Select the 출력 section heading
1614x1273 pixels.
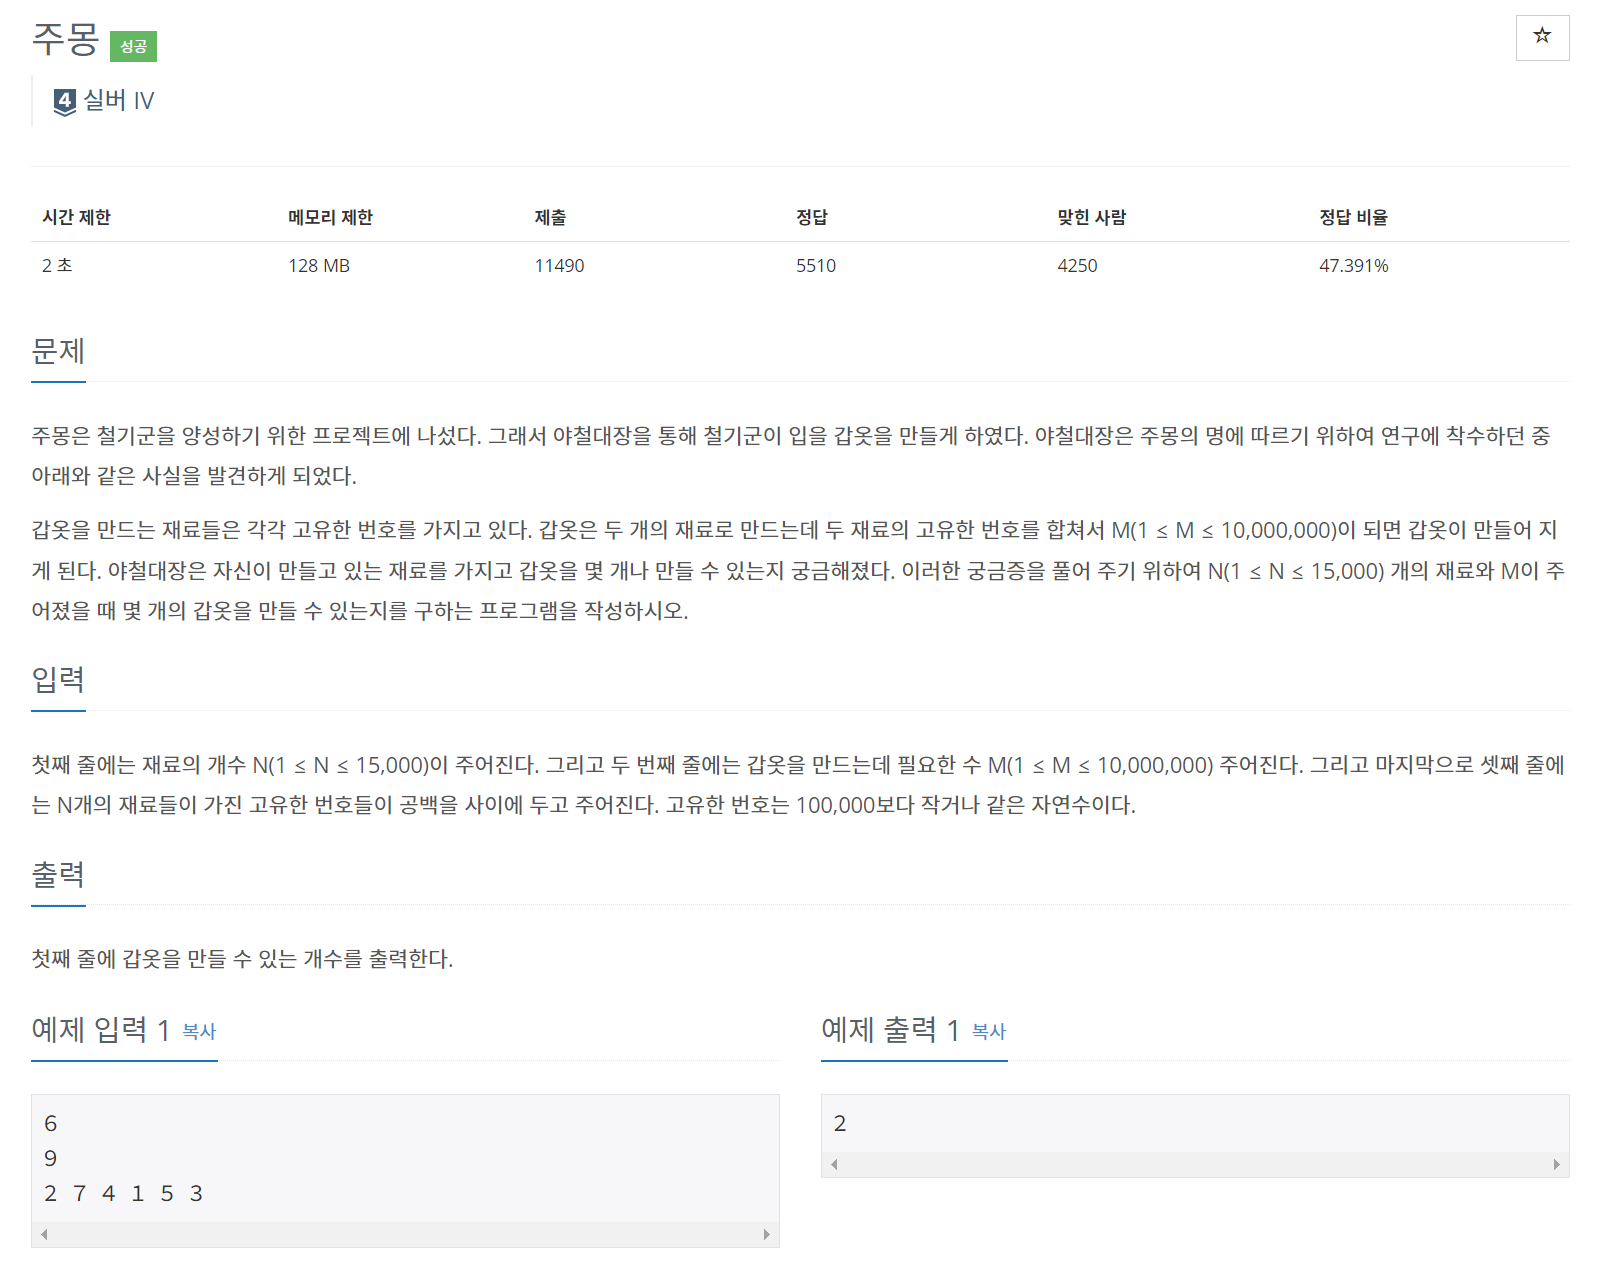58,874
